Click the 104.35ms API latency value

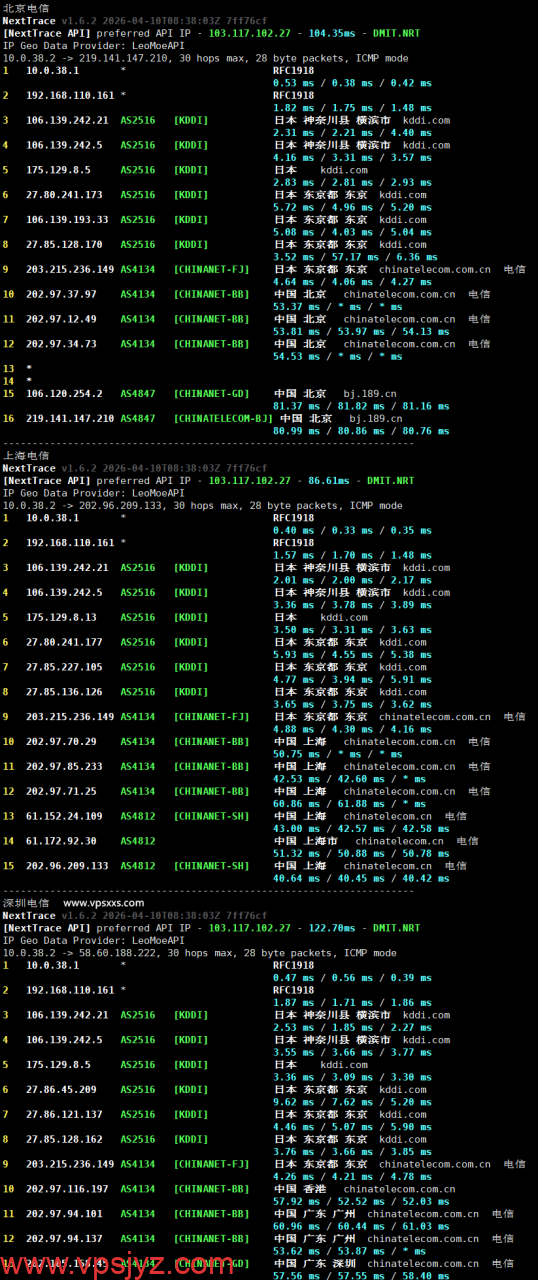pyautogui.click(x=333, y=33)
